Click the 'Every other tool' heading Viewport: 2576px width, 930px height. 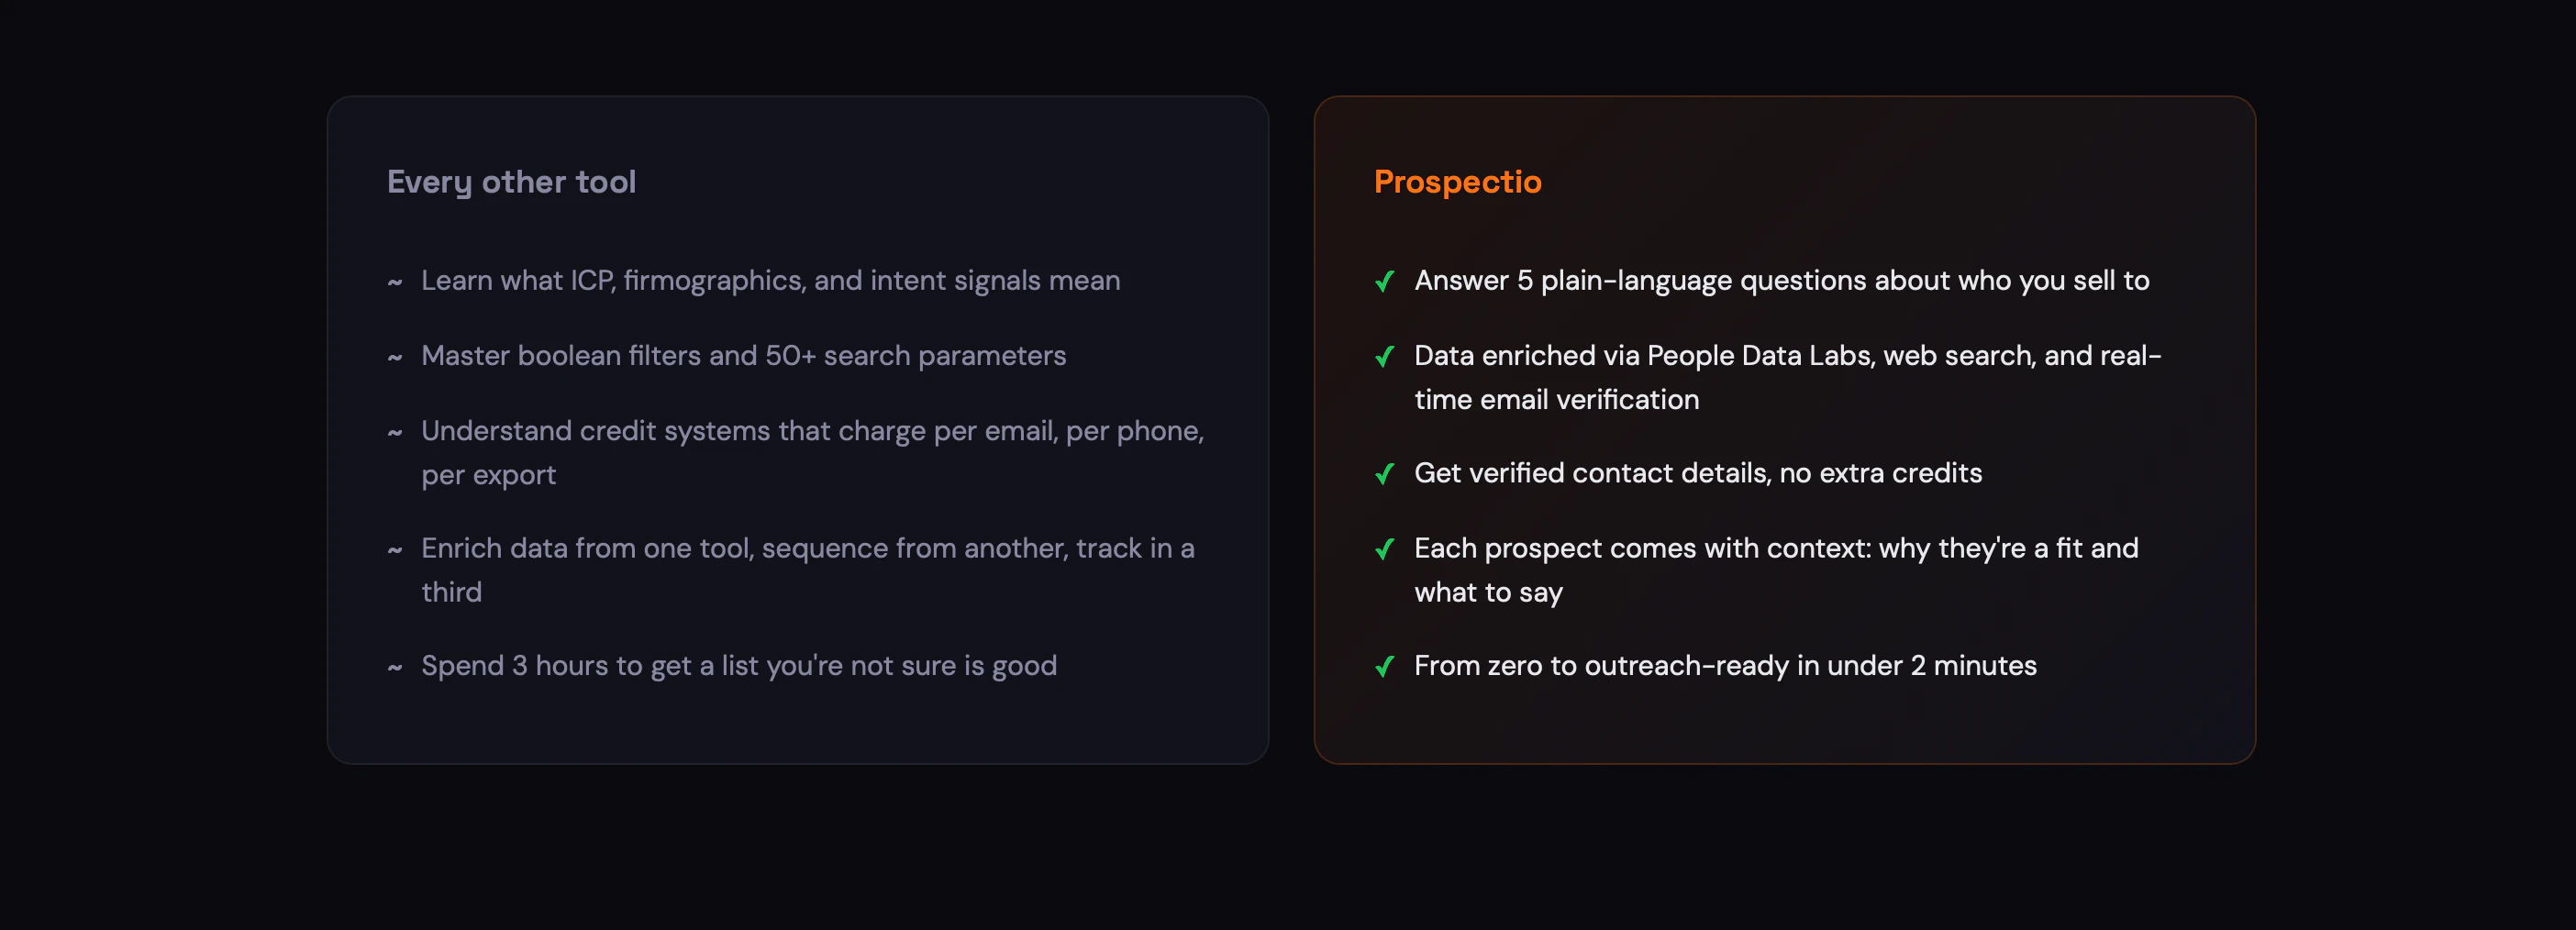pyautogui.click(x=511, y=182)
